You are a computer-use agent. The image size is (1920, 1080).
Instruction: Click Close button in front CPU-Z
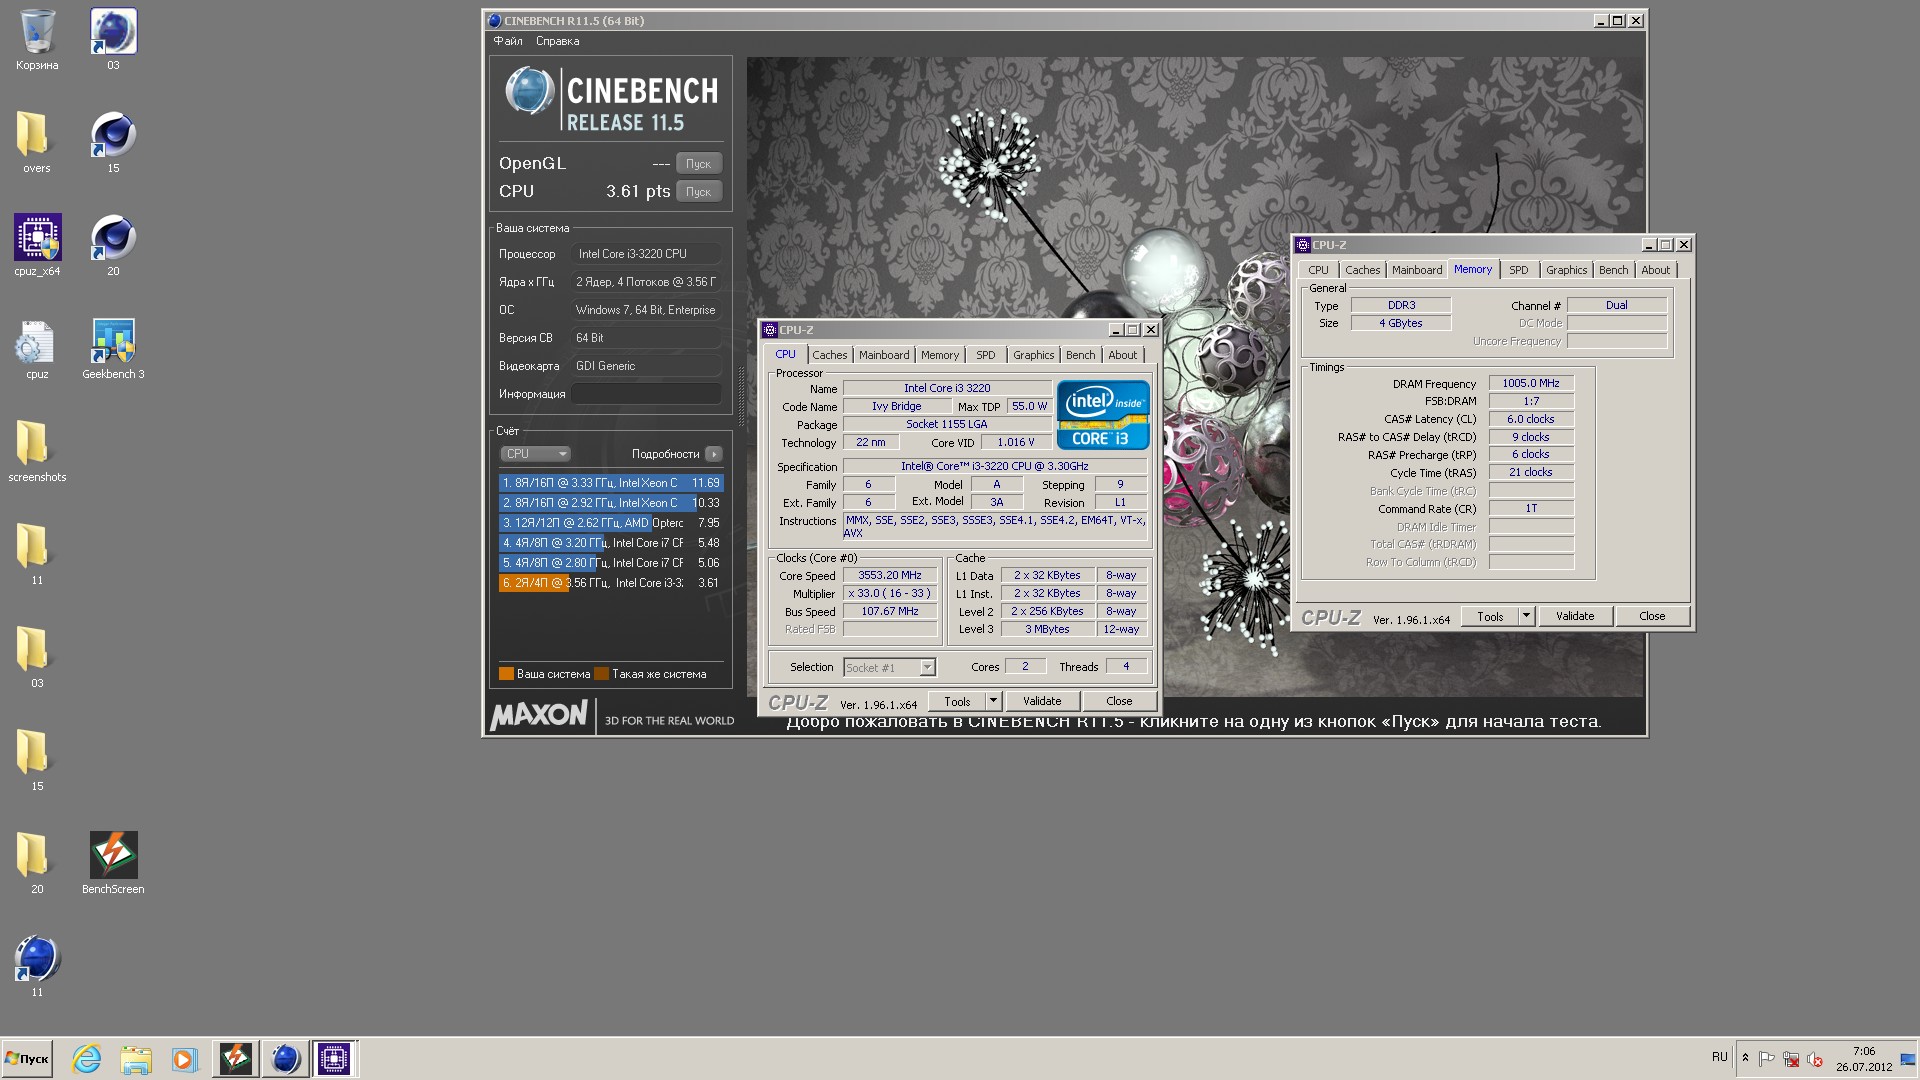click(1119, 702)
